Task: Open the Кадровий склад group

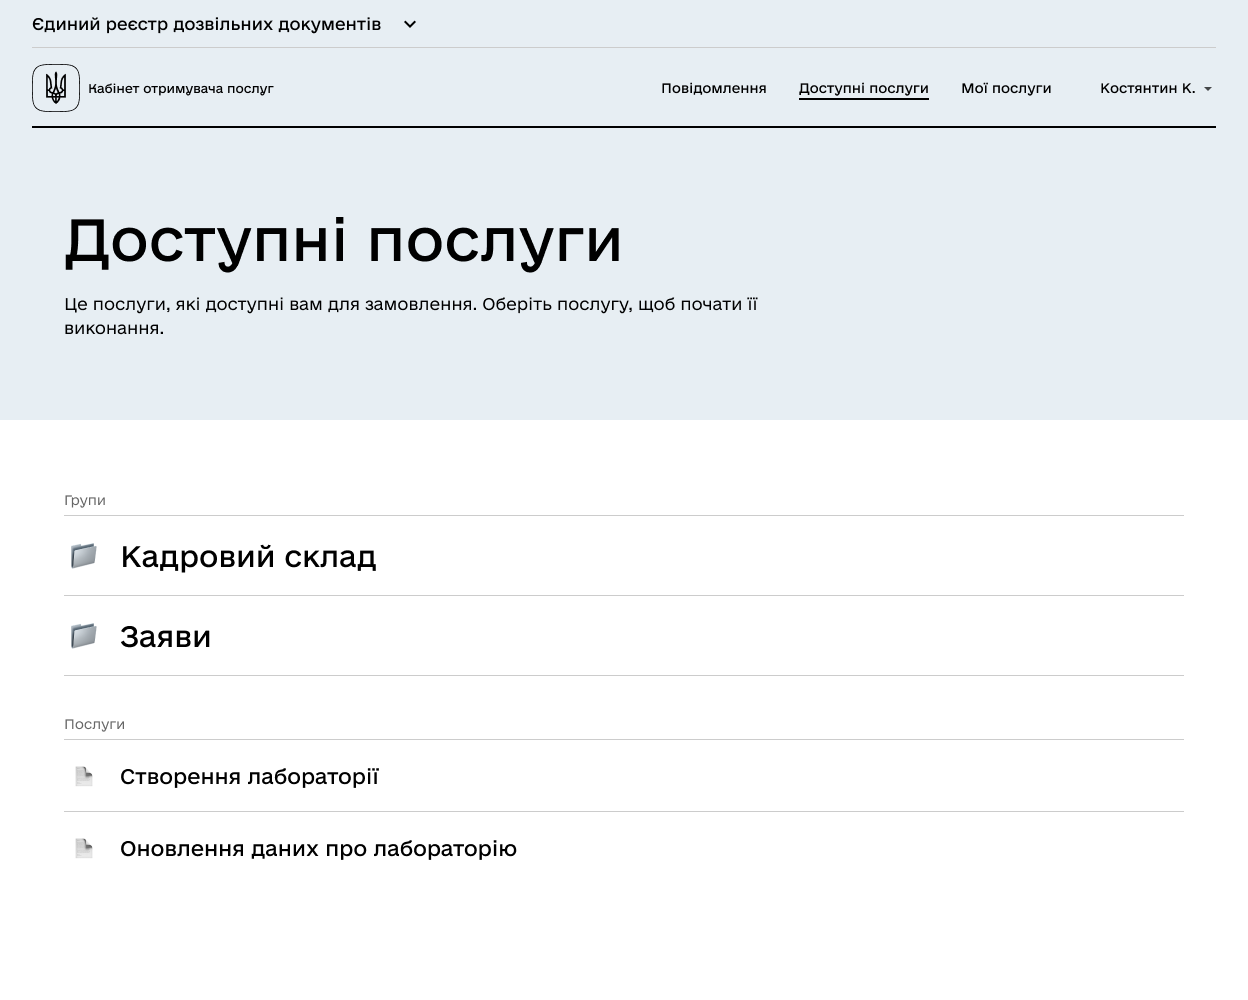Action: [x=624, y=556]
